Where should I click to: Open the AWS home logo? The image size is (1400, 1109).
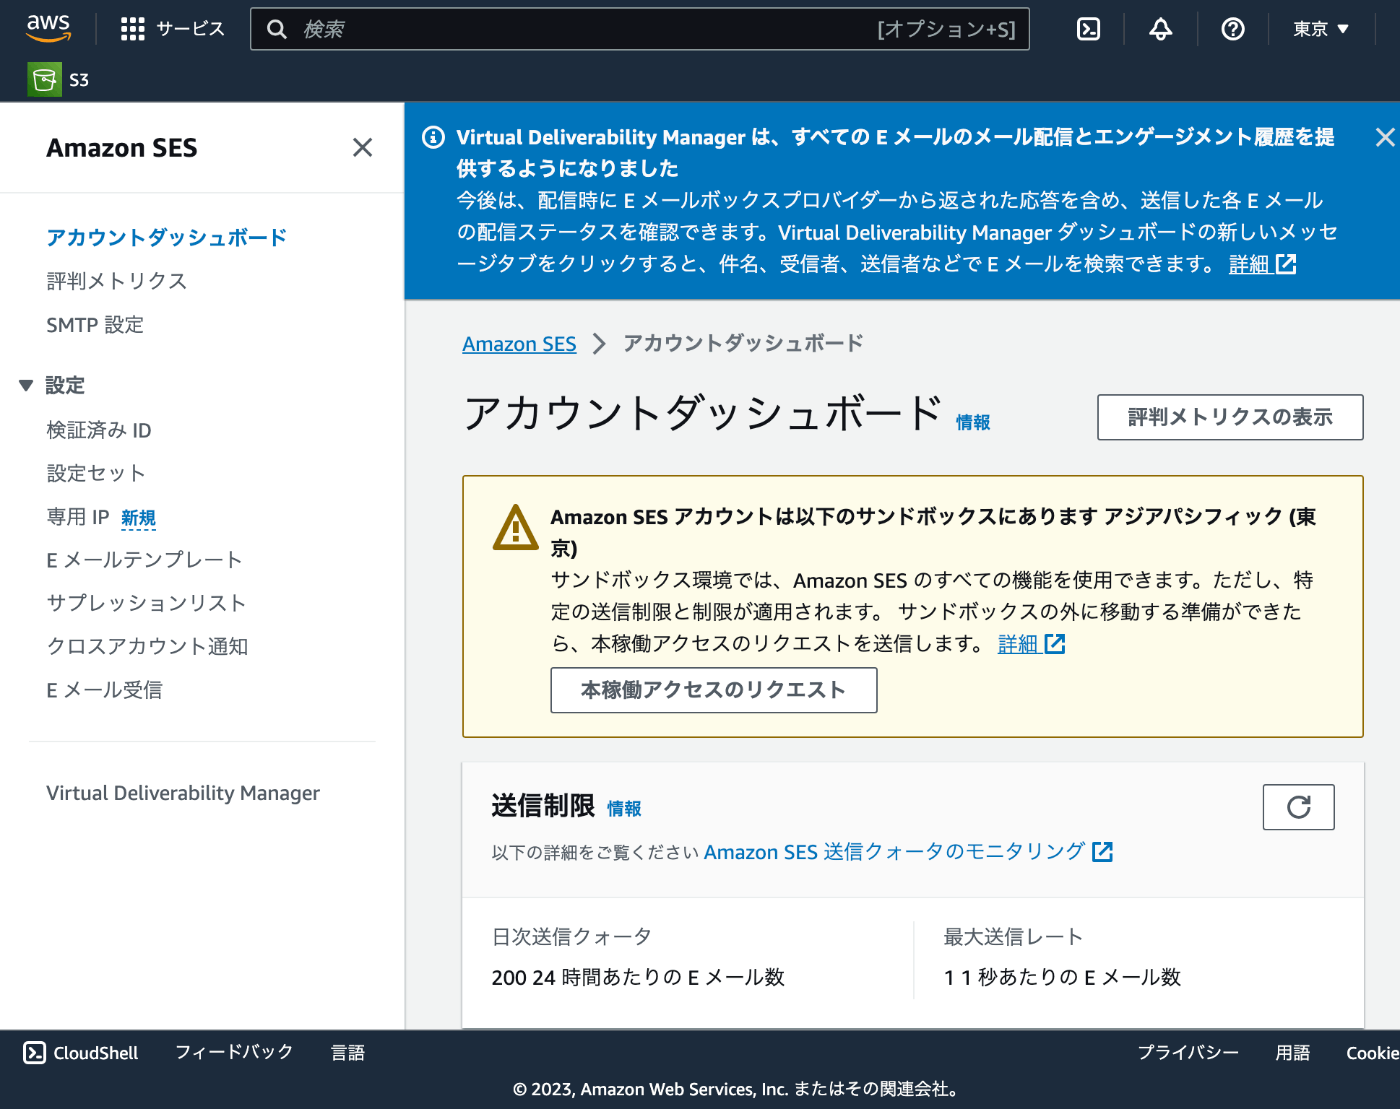[x=48, y=29]
